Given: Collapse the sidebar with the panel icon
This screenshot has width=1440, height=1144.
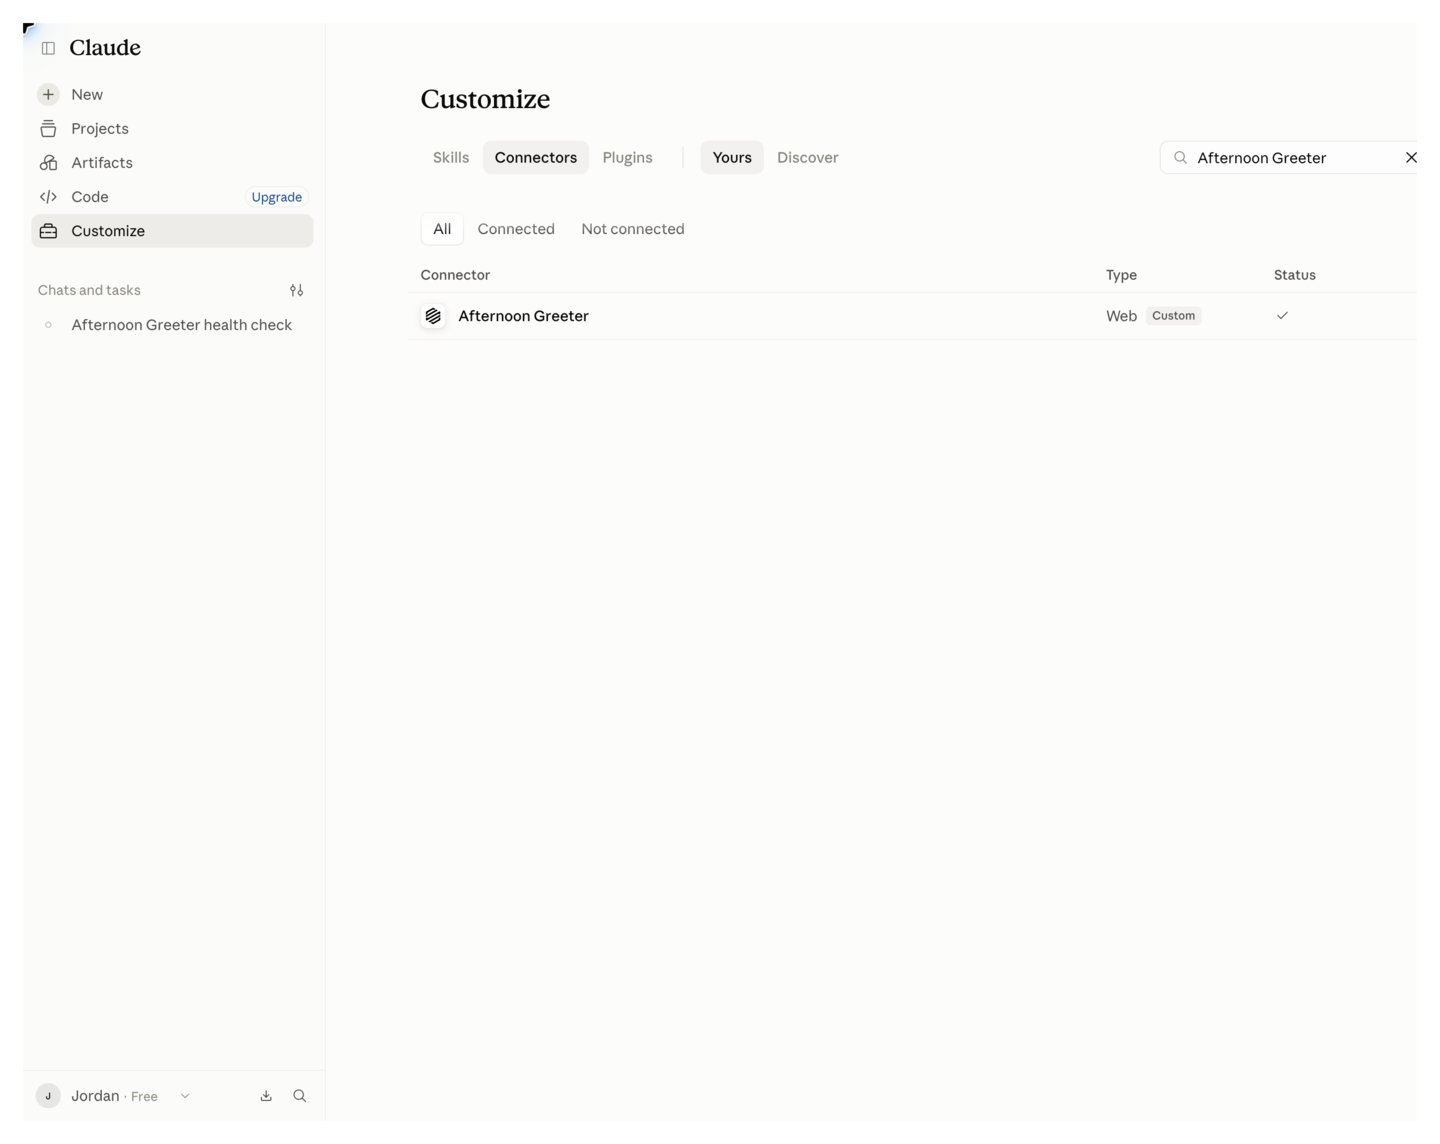Looking at the screenshot, I should [48, 48].
